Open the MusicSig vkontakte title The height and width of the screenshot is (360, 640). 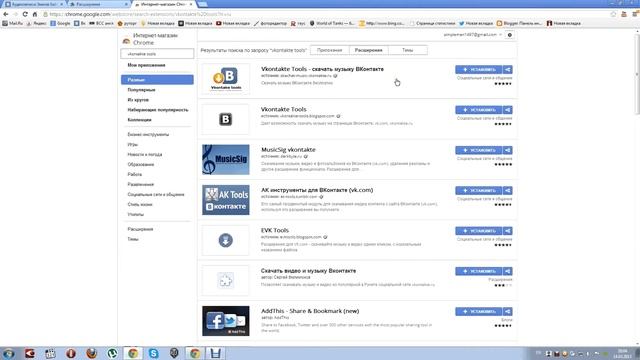[x=288, y=150]
